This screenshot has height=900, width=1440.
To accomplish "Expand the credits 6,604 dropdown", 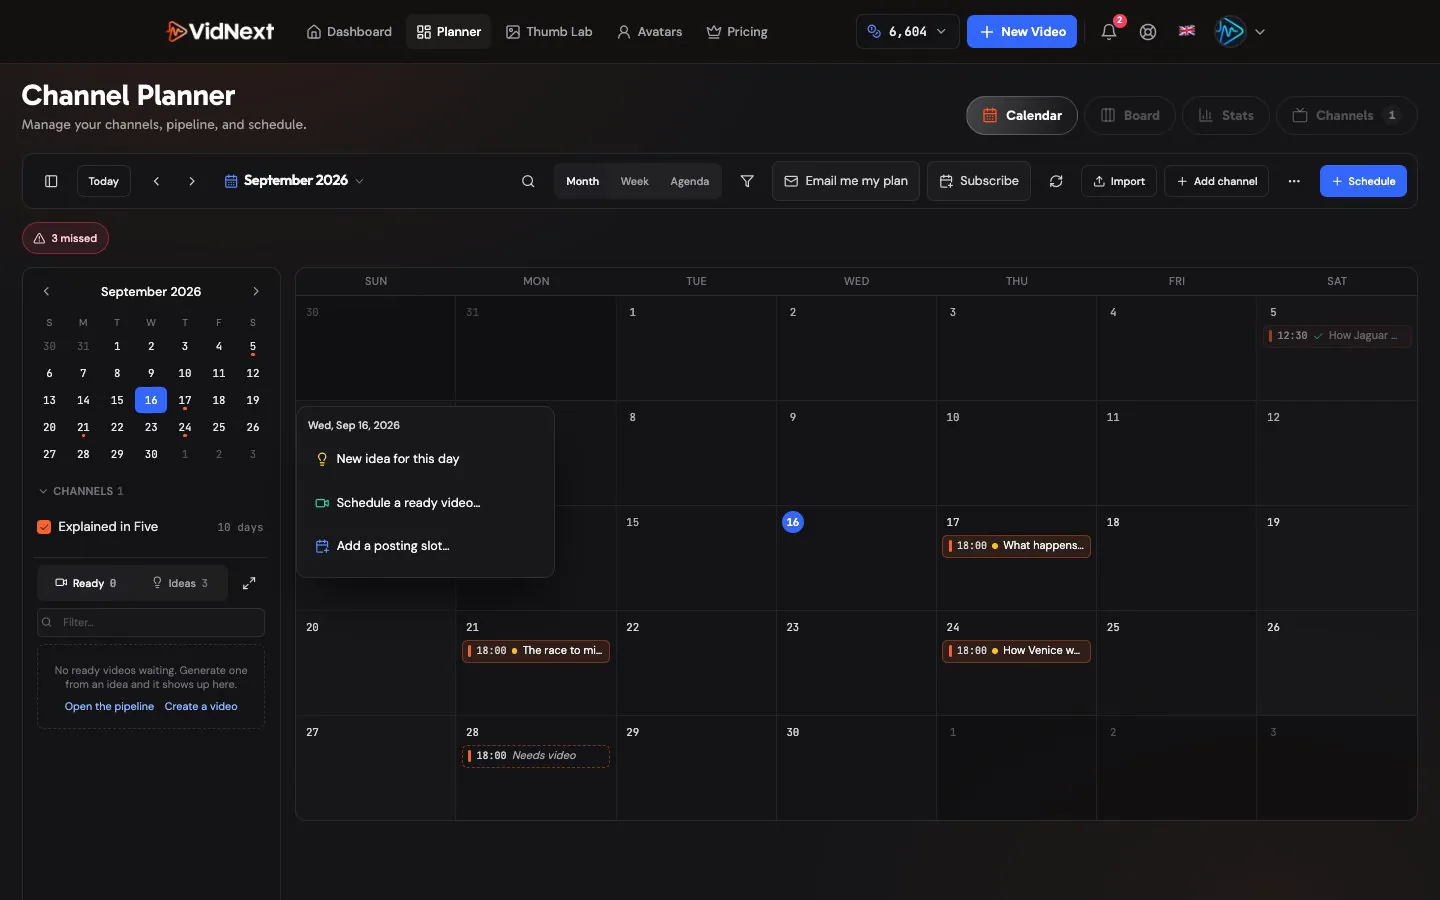I will (x=907, y=32).
